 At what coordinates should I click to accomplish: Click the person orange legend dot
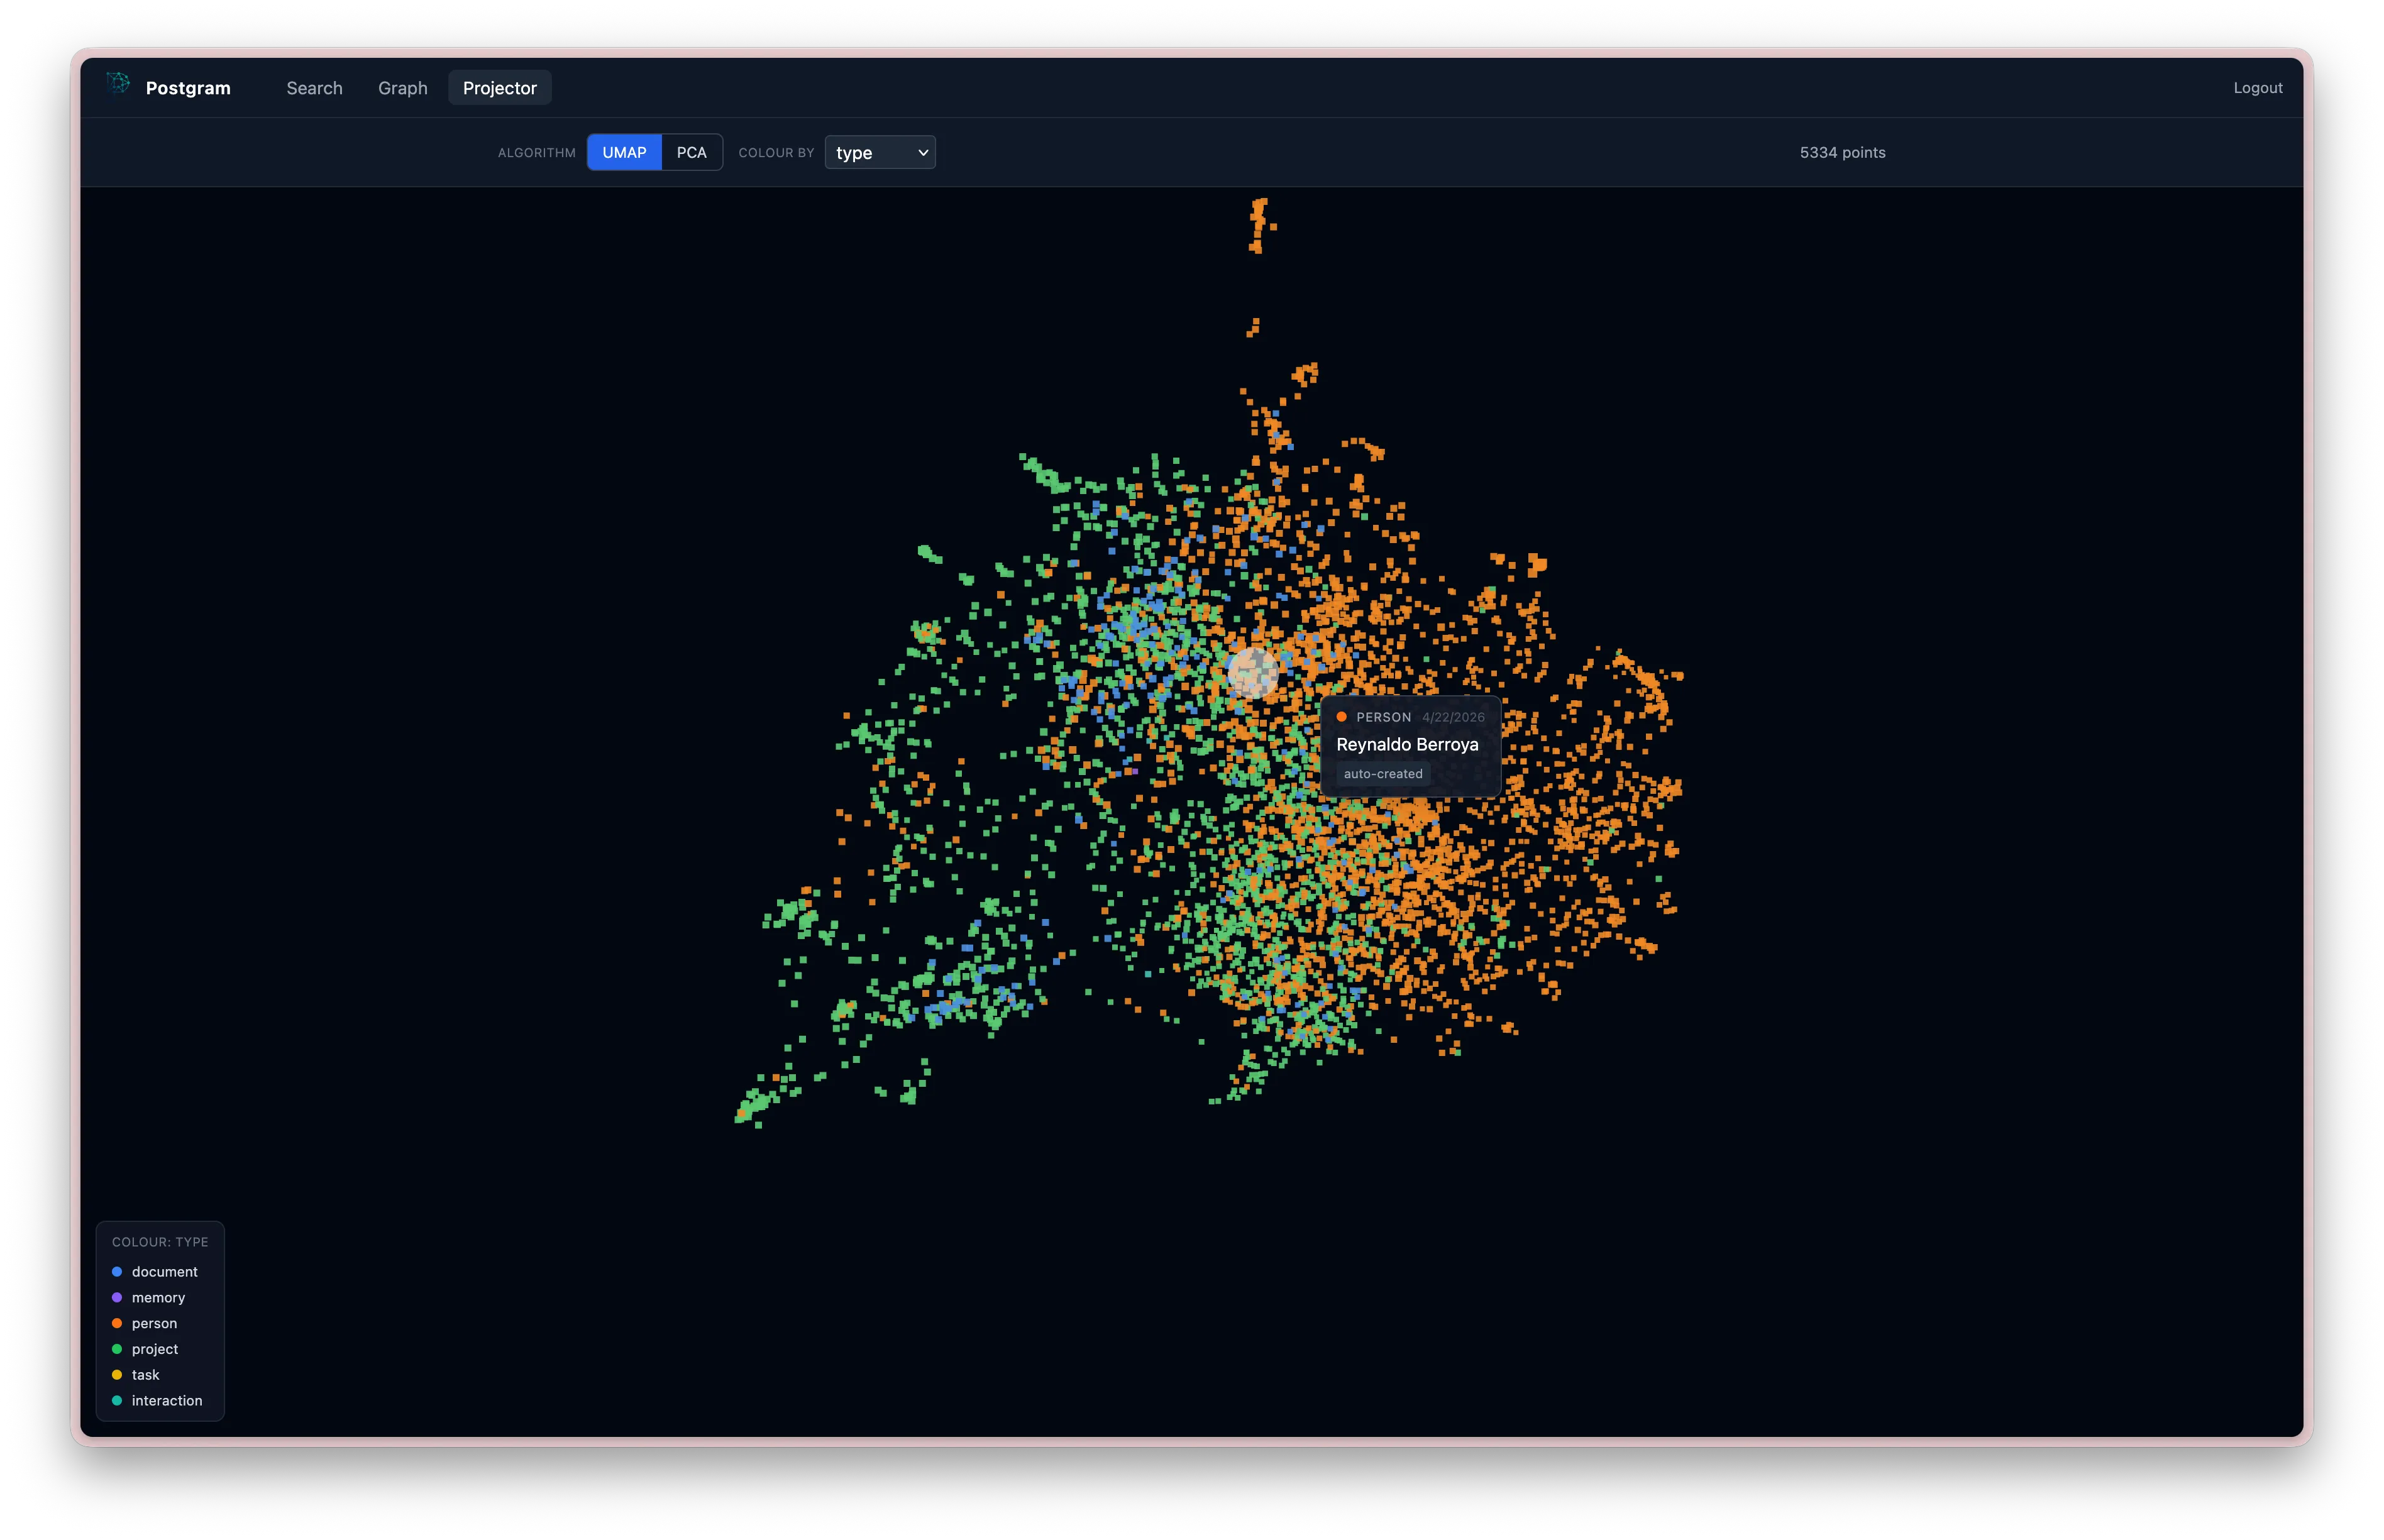click(x=117, y=1323)
